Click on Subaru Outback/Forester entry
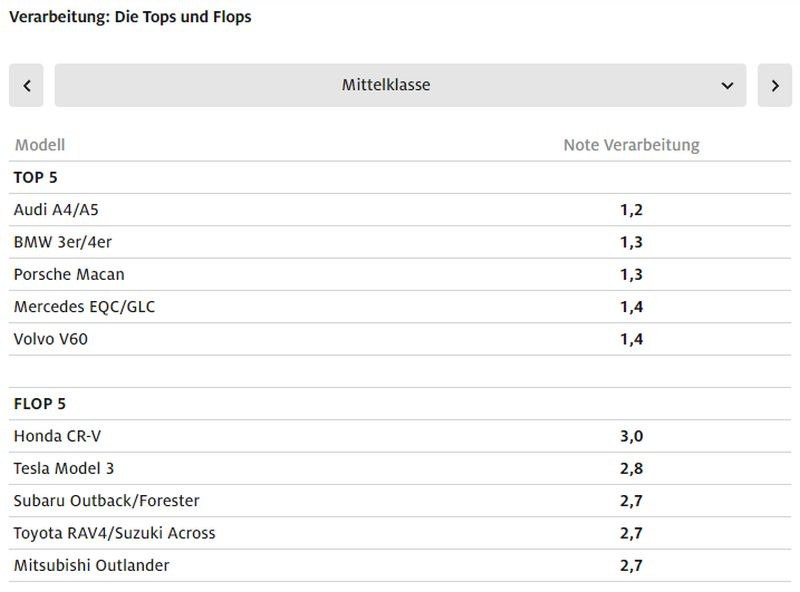800x592 pixels. coord(107,500)
